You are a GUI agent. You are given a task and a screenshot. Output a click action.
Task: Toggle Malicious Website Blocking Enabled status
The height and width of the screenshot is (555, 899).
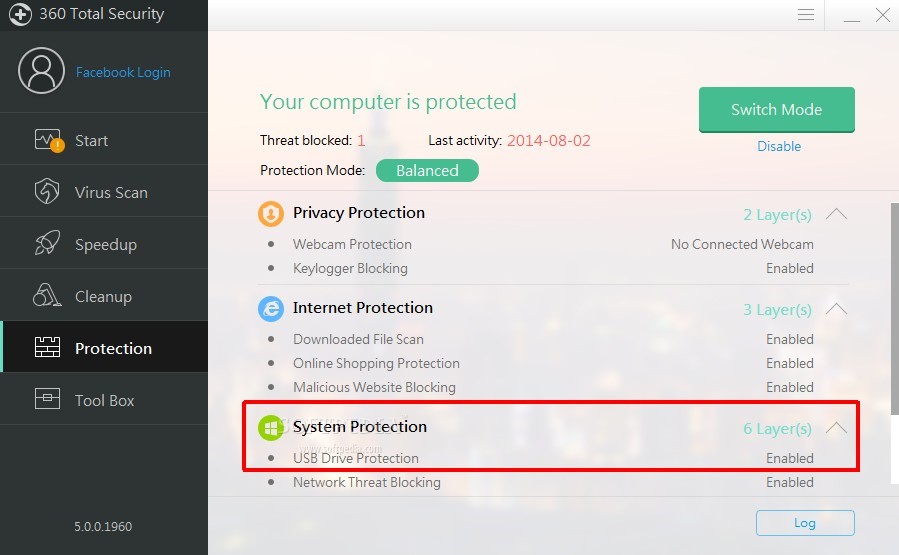[x=789, y=387]
